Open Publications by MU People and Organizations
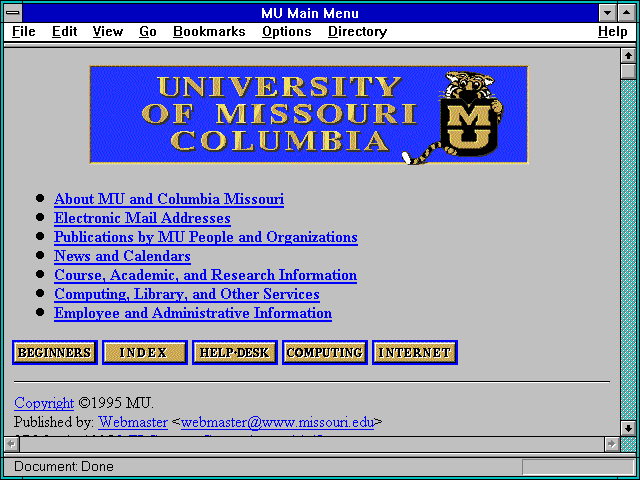The width and height of the screenshot is (640, 480). tap(206, 237)
